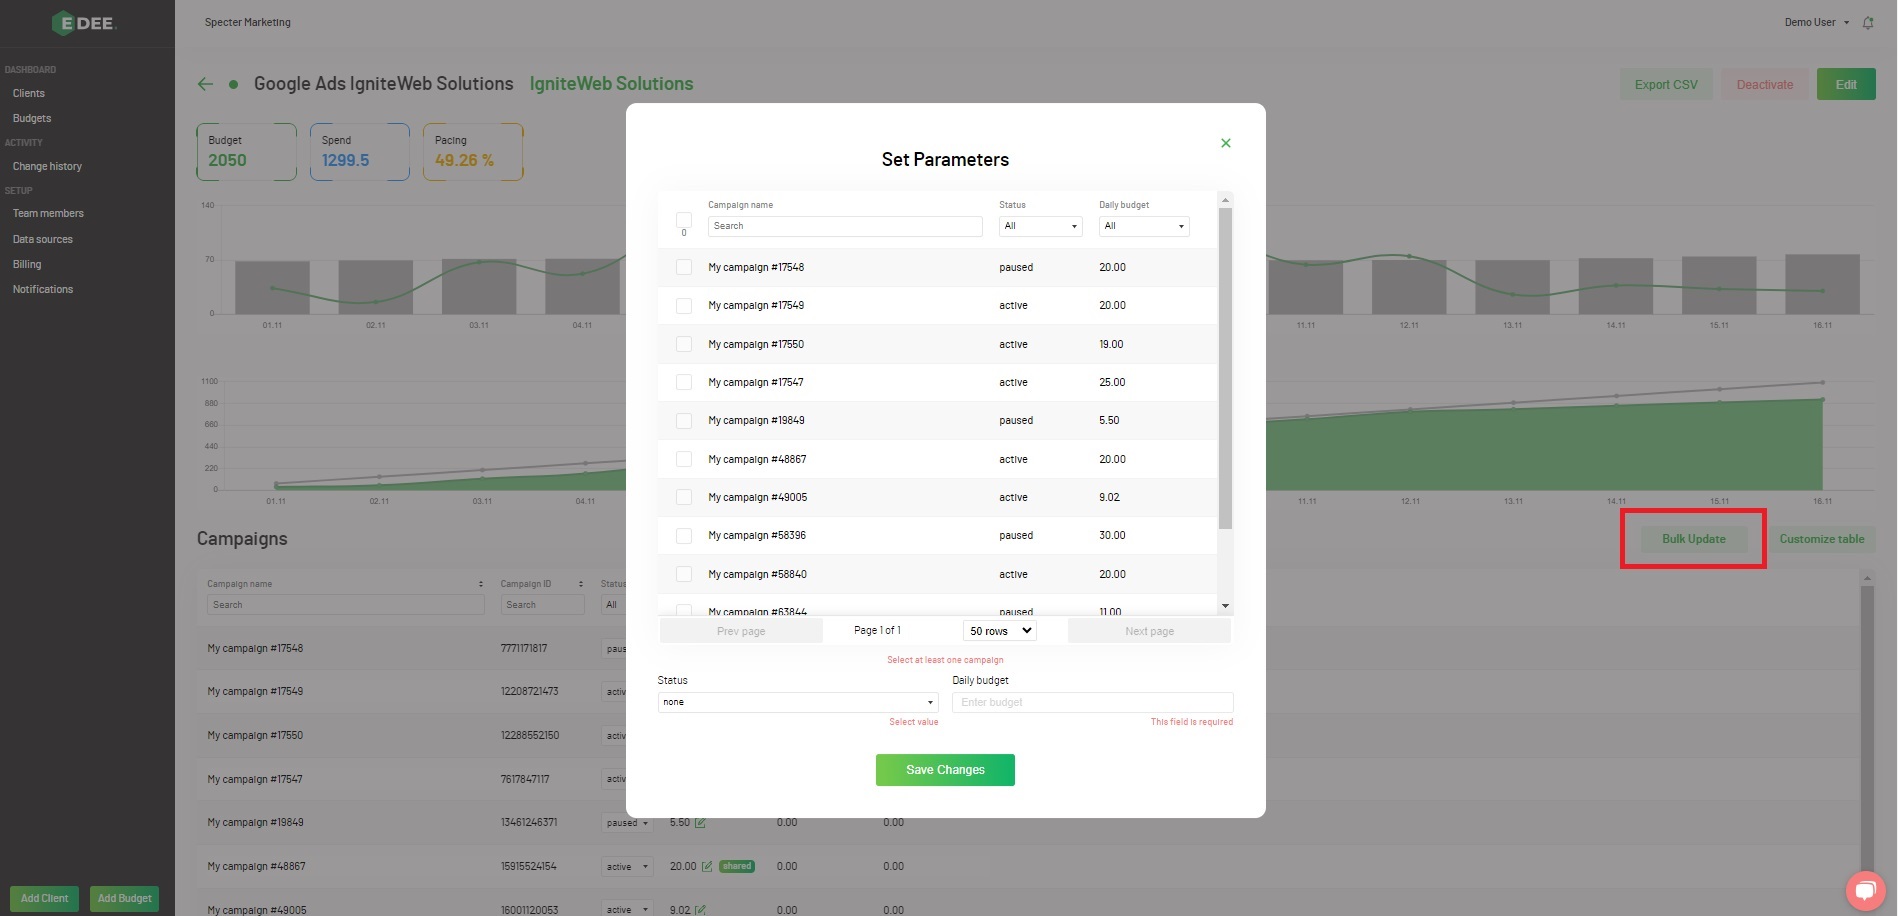Check My campaign #58840 in dialog
Viewport: 1898px width, 916px height.
click(x=684, y=574)
